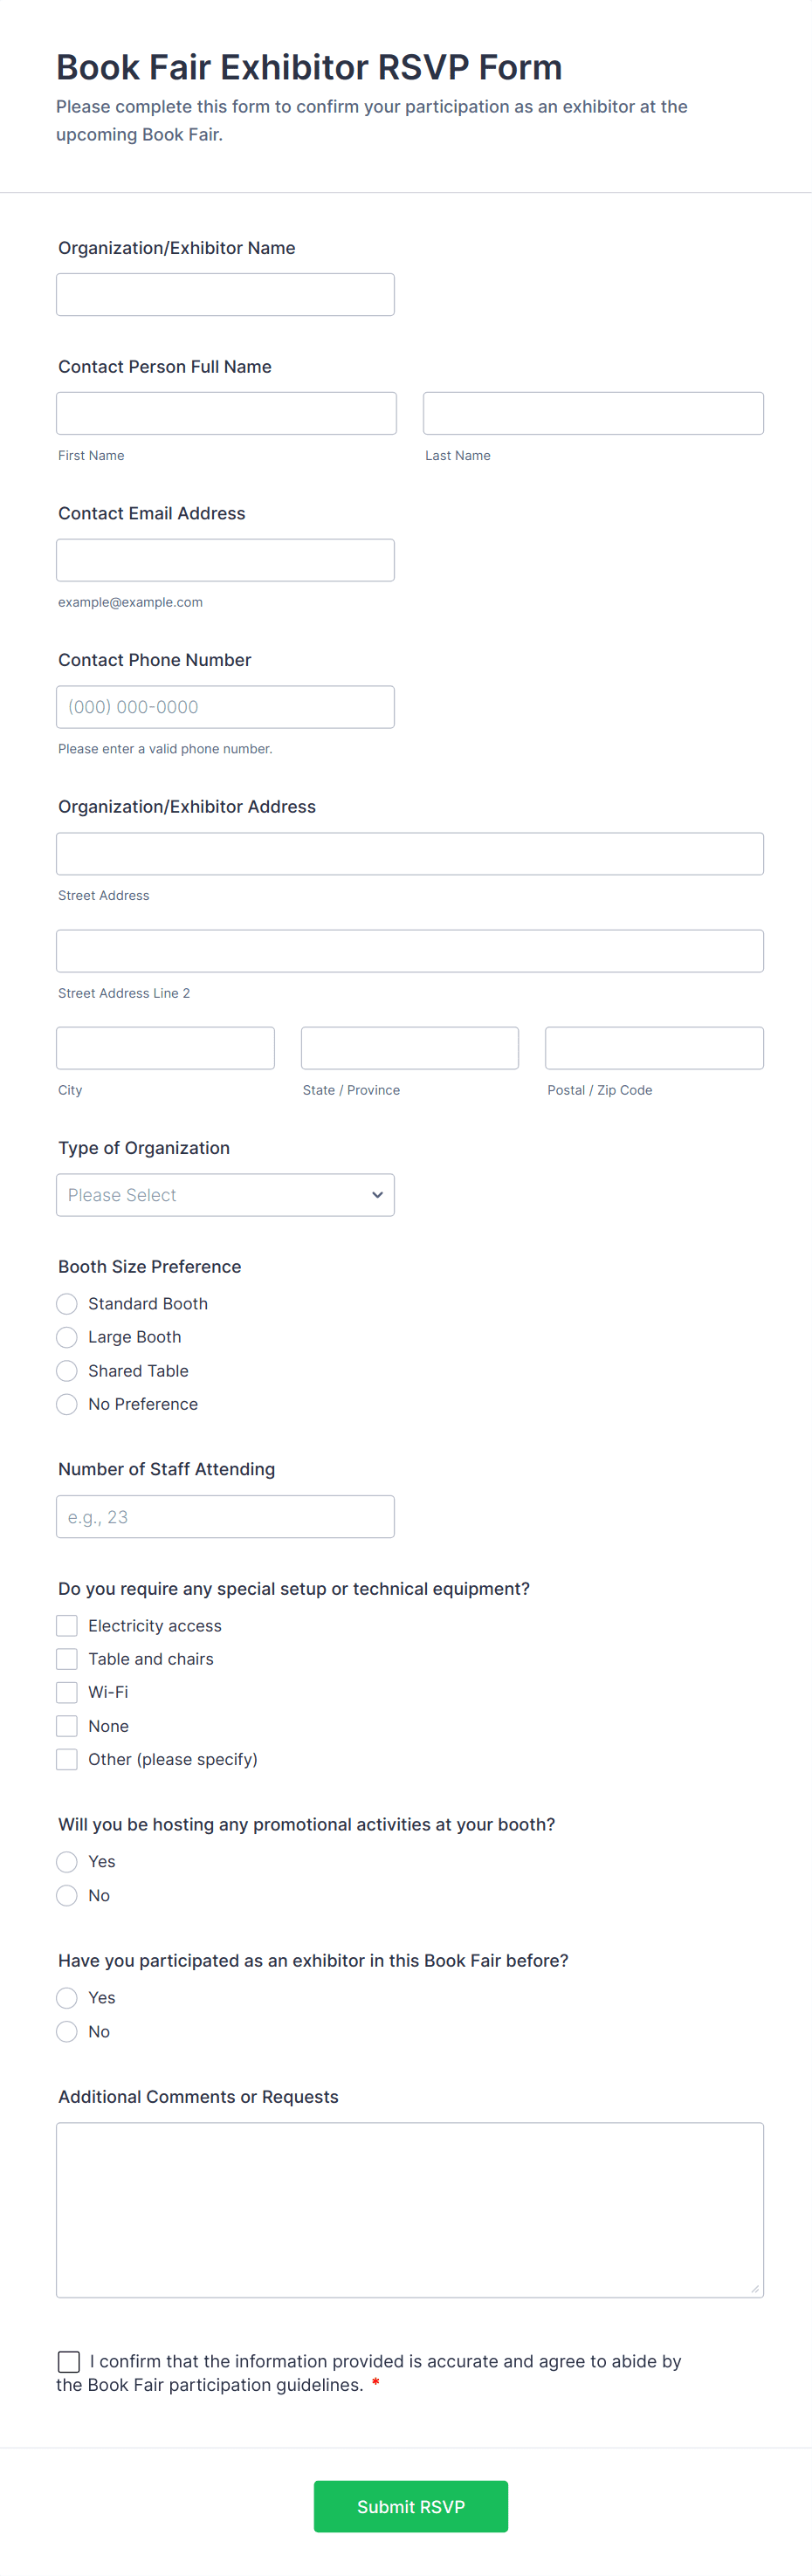Tick the accuracy confirmation checkbox
Image resolution: width=812 pixels, height=2576 pixels.
[69, 2361]
